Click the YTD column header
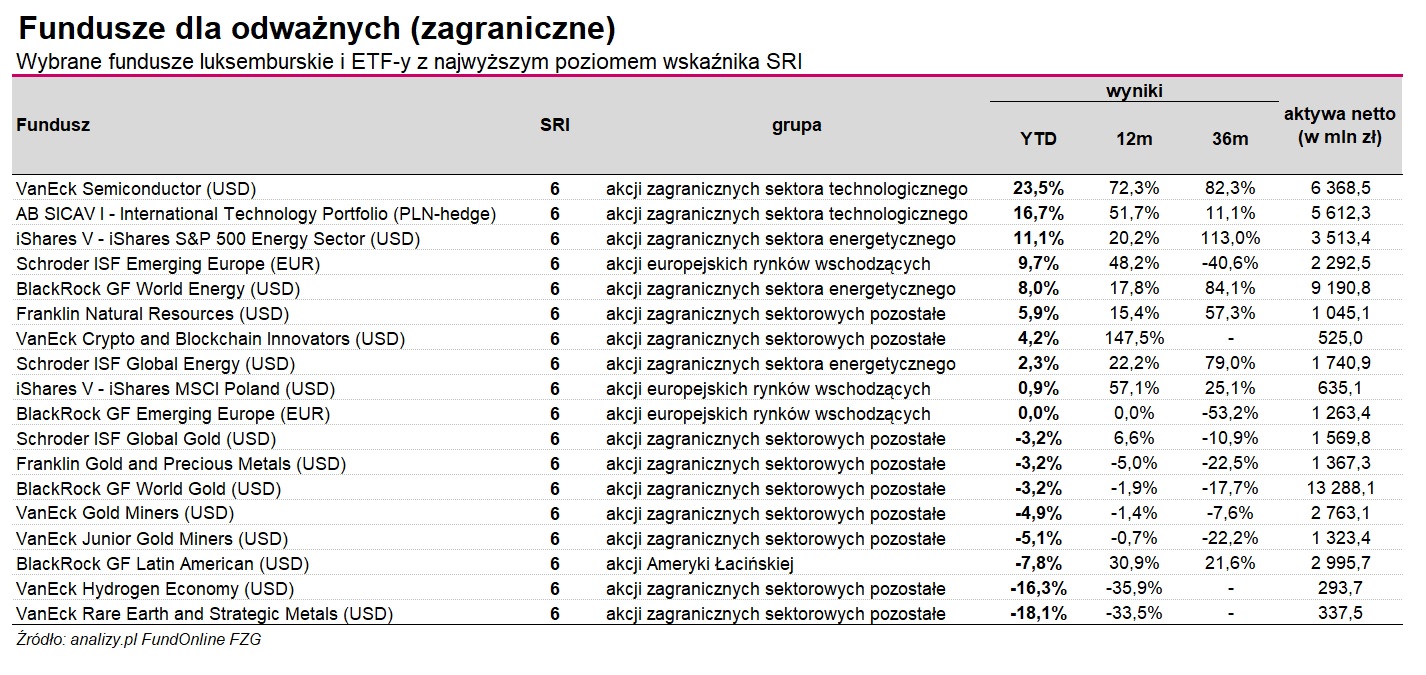The width and height of the screenshot is (1426, 675). coord(1037,139)
